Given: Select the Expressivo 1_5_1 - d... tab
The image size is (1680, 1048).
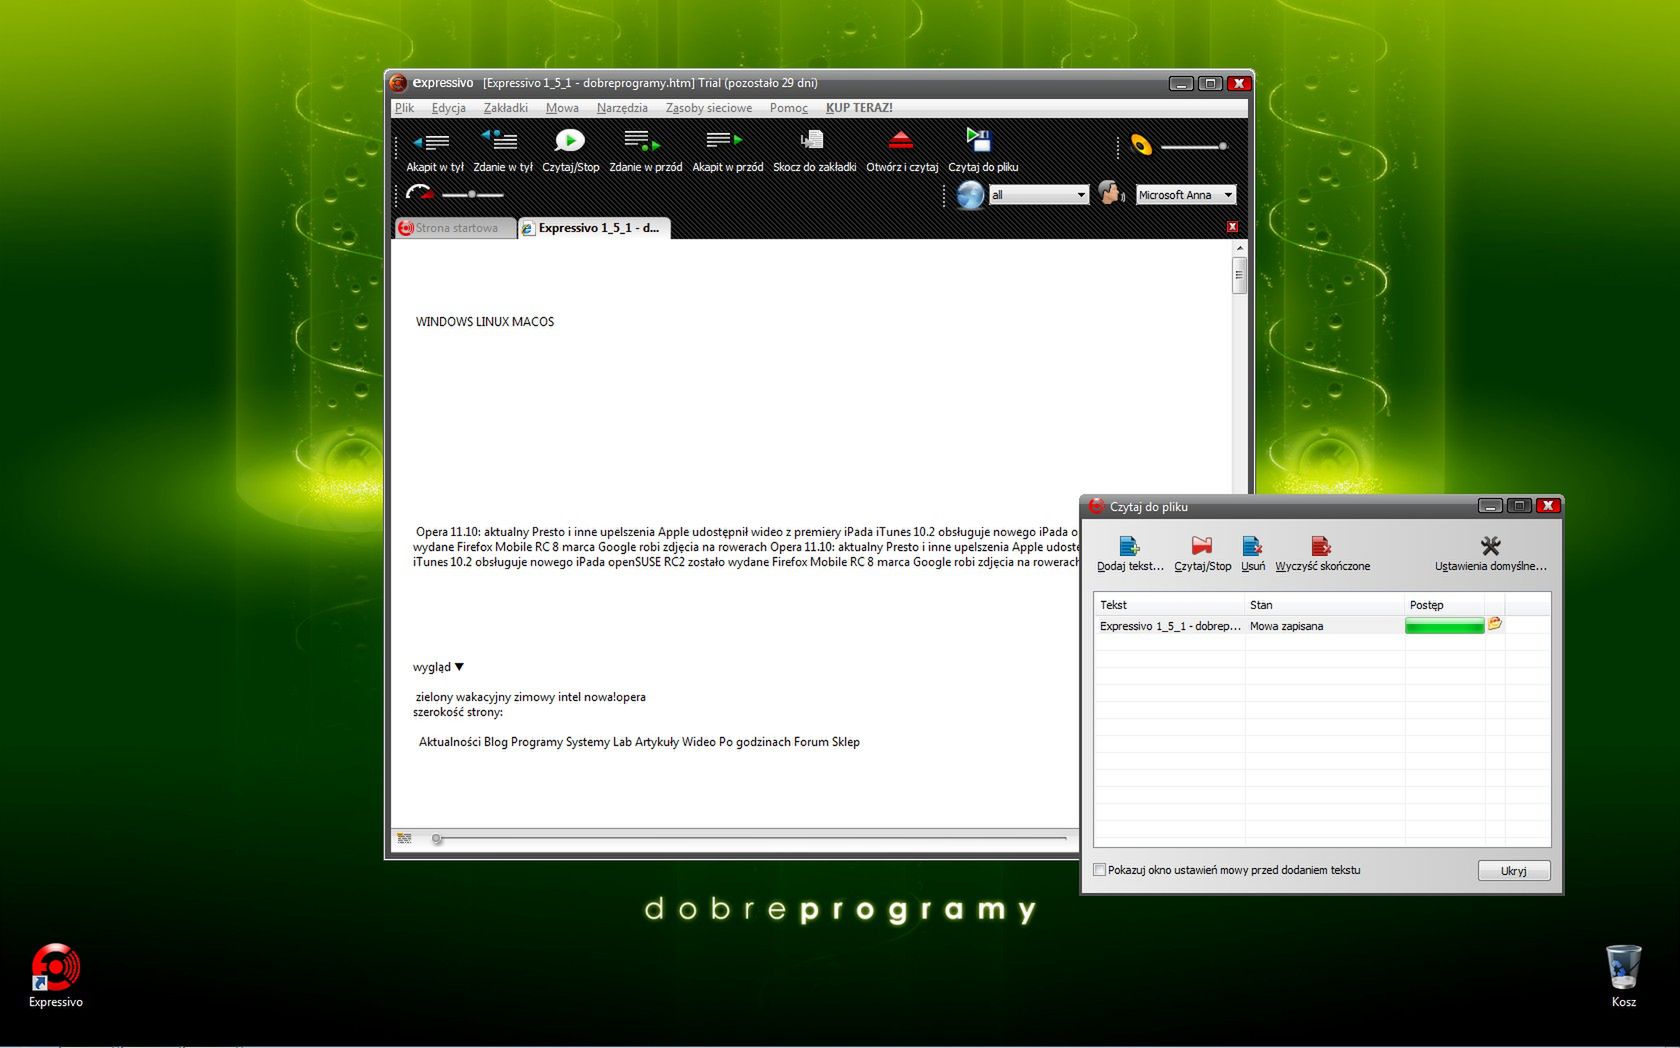Looking at the screenshot, I should click(595, 228).
